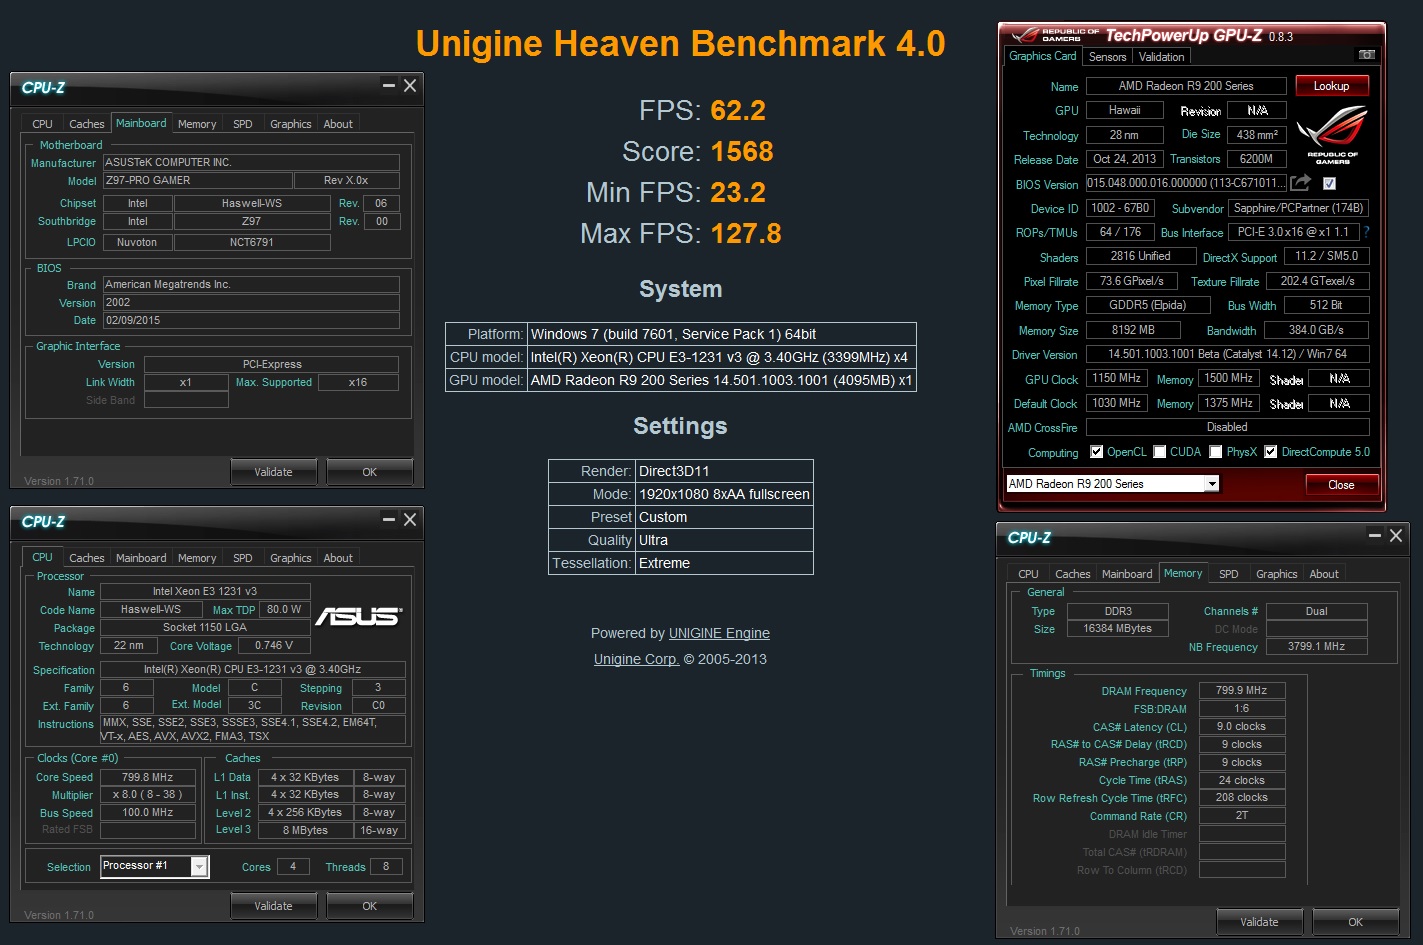The height and width of the screenshot is (945, 1423).
Task: Click the Lookup button in GPU-Z
Action: pos(1332,86)
